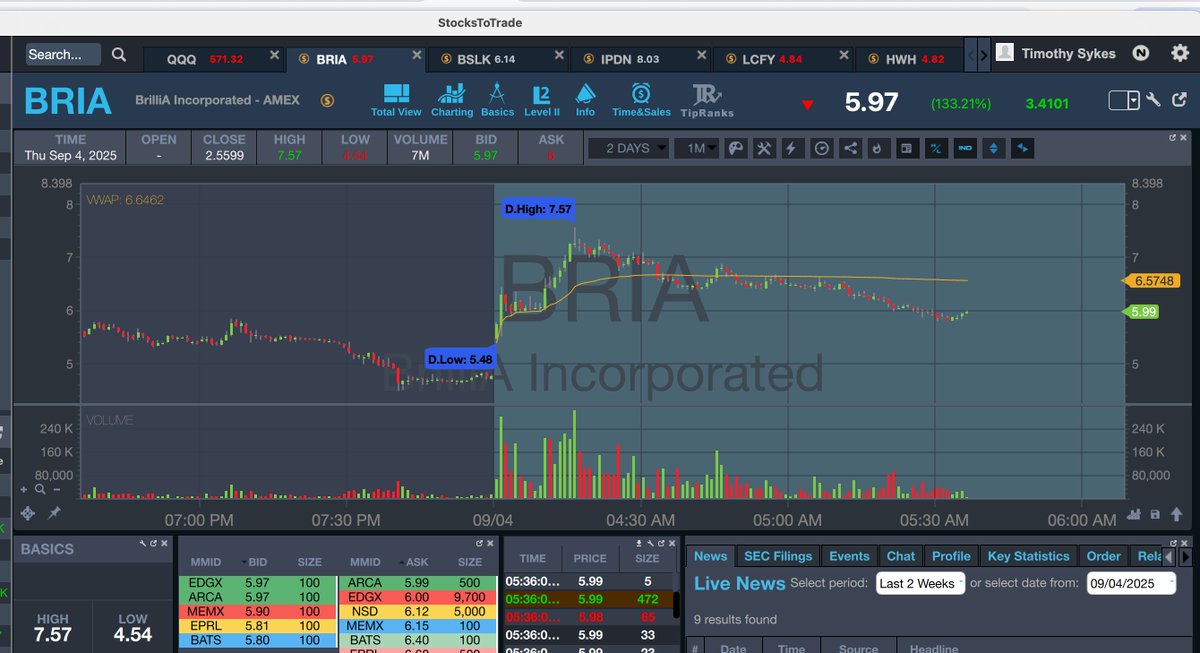1200x653 pixels.
Task: Click the N notification badge
Action: coord(1141,54)
